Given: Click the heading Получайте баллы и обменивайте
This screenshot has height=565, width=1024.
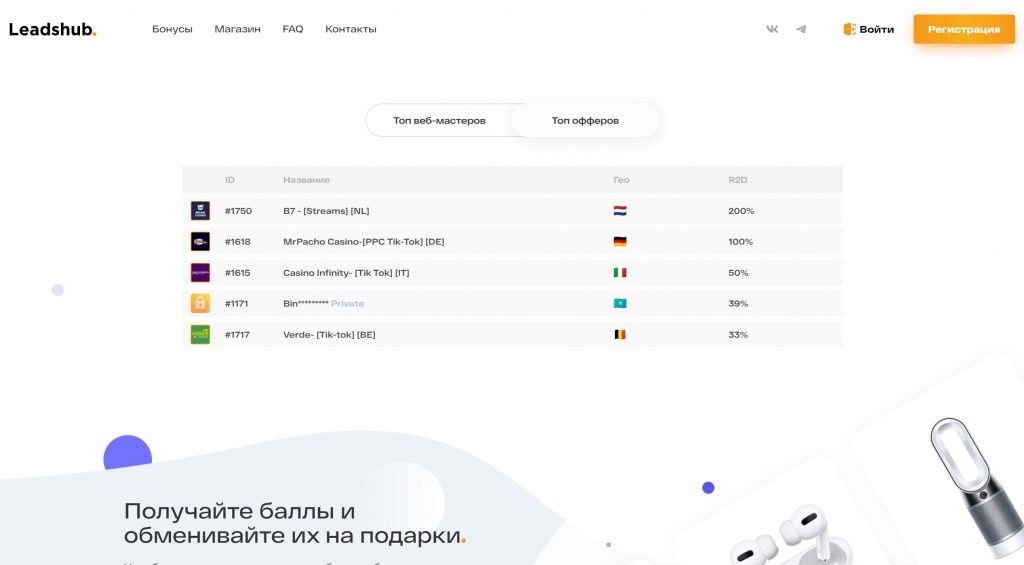Looking at the screenshot, I should 295,523.
